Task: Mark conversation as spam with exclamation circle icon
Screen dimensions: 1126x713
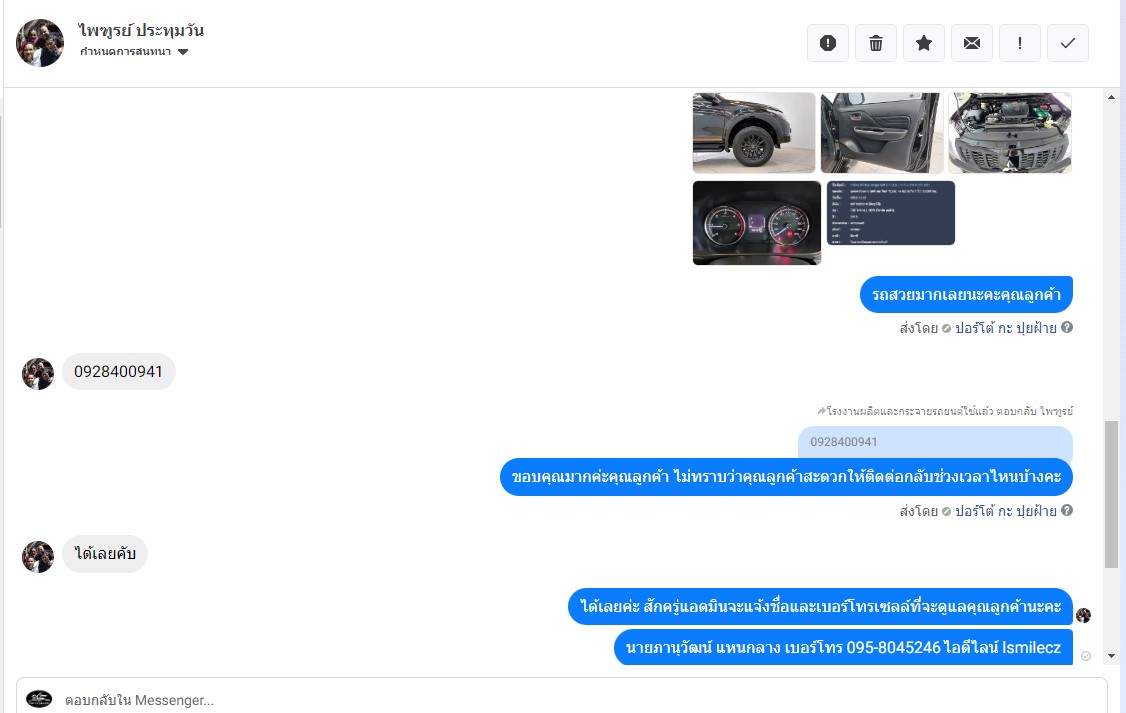Action: [827, 43]
